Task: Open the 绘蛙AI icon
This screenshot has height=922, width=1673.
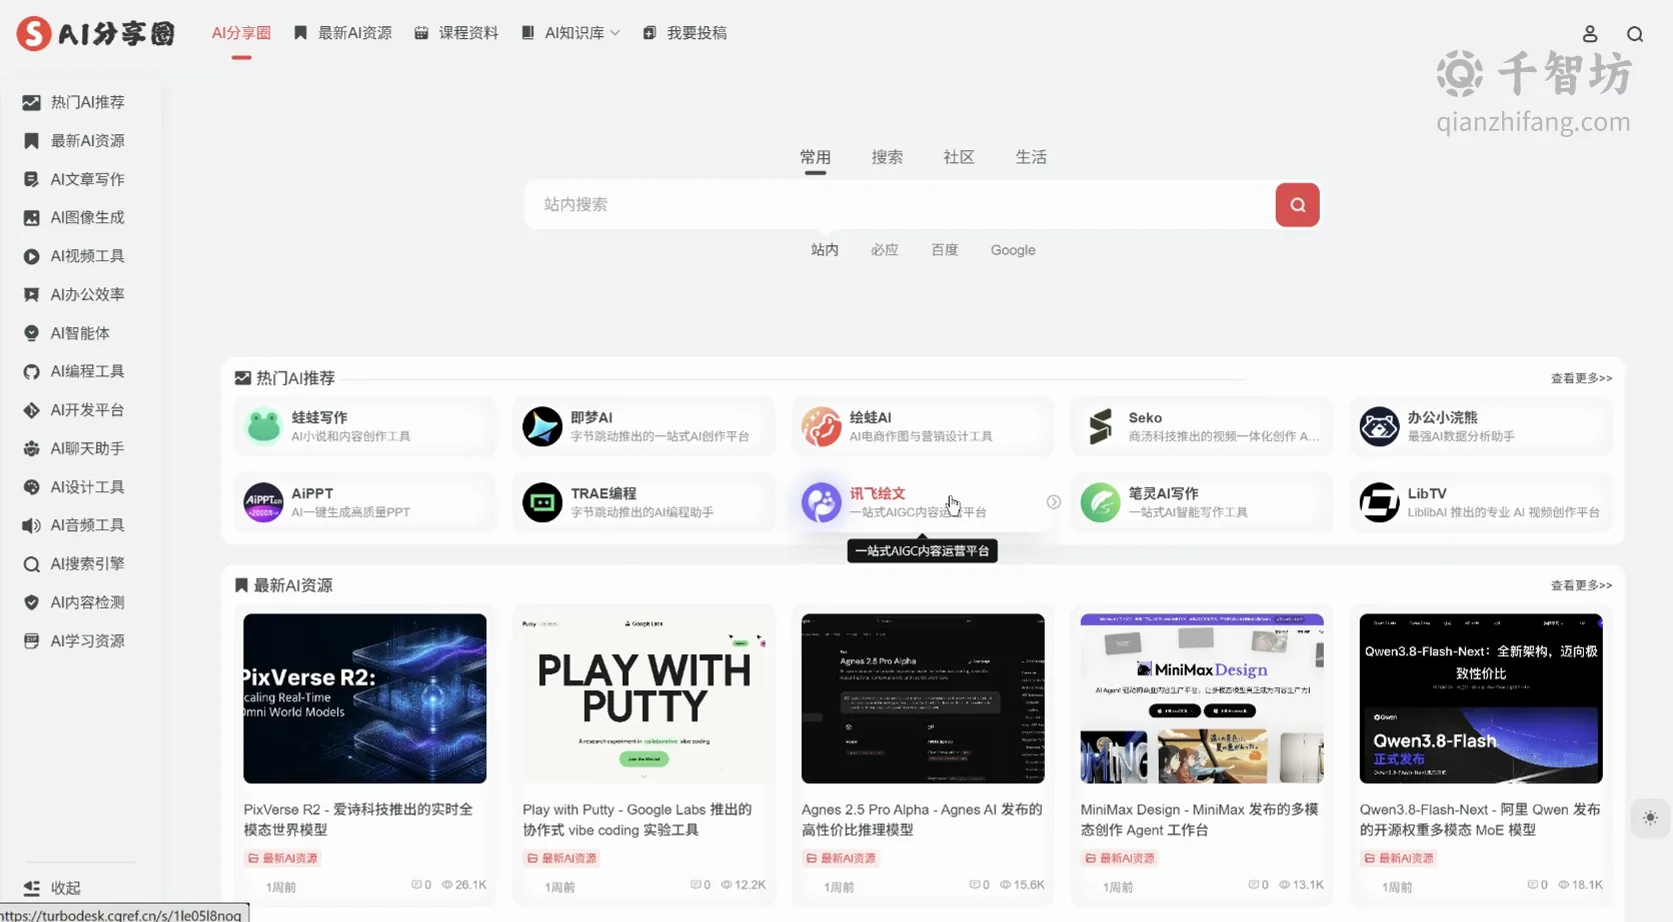Action: click(821, 426)
